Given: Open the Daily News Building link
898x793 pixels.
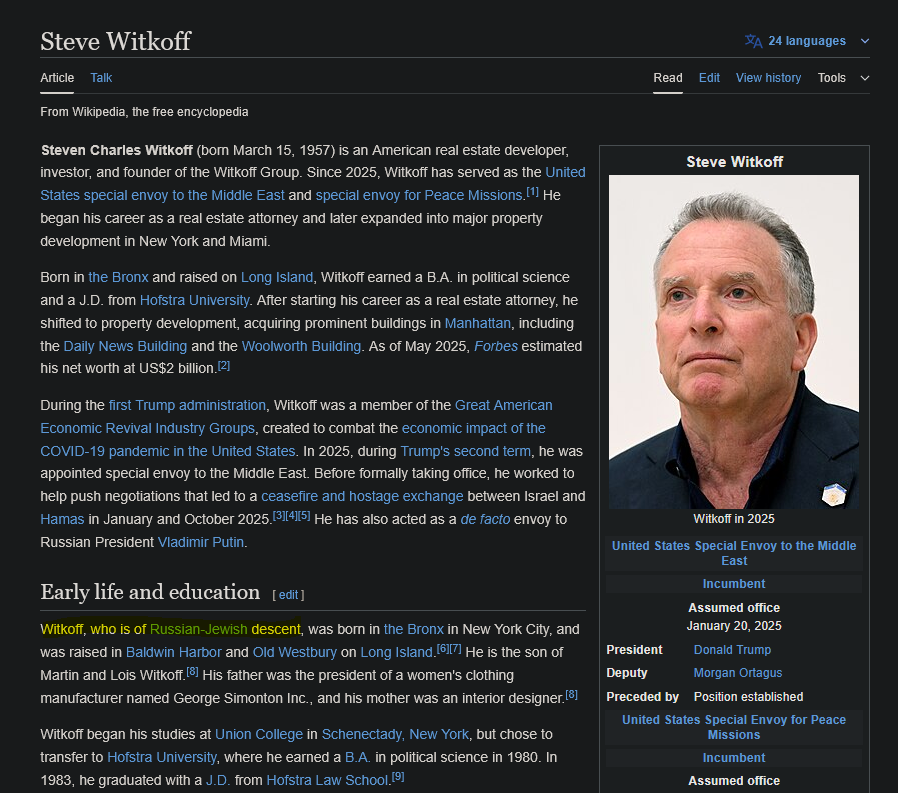Looking at the screenshot, I should 125,346.
